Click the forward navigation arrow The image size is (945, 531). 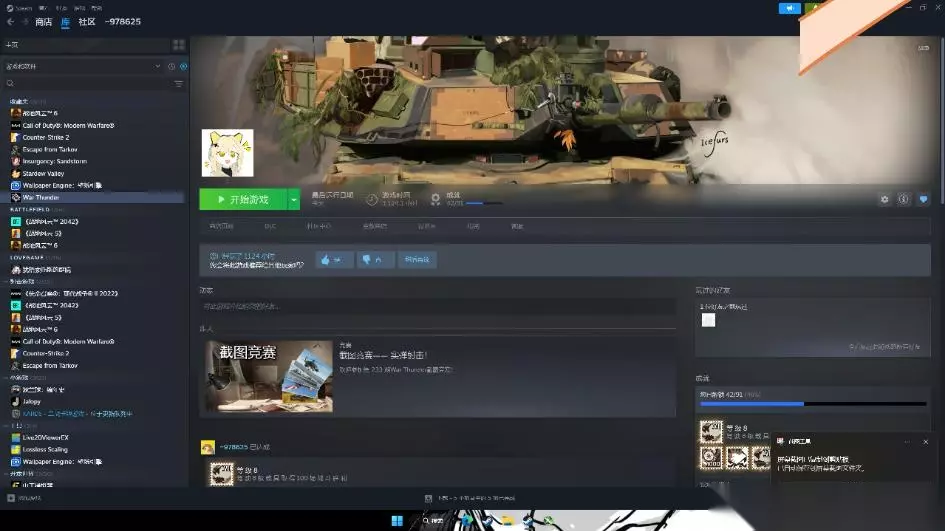25,22
